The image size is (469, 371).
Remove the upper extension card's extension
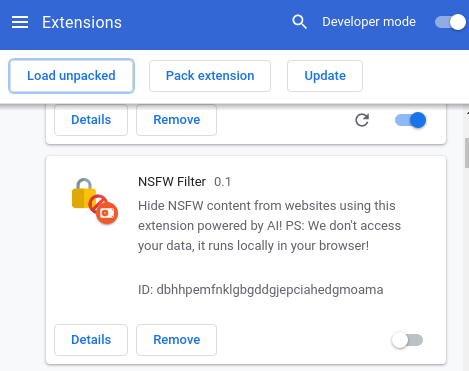176,120
